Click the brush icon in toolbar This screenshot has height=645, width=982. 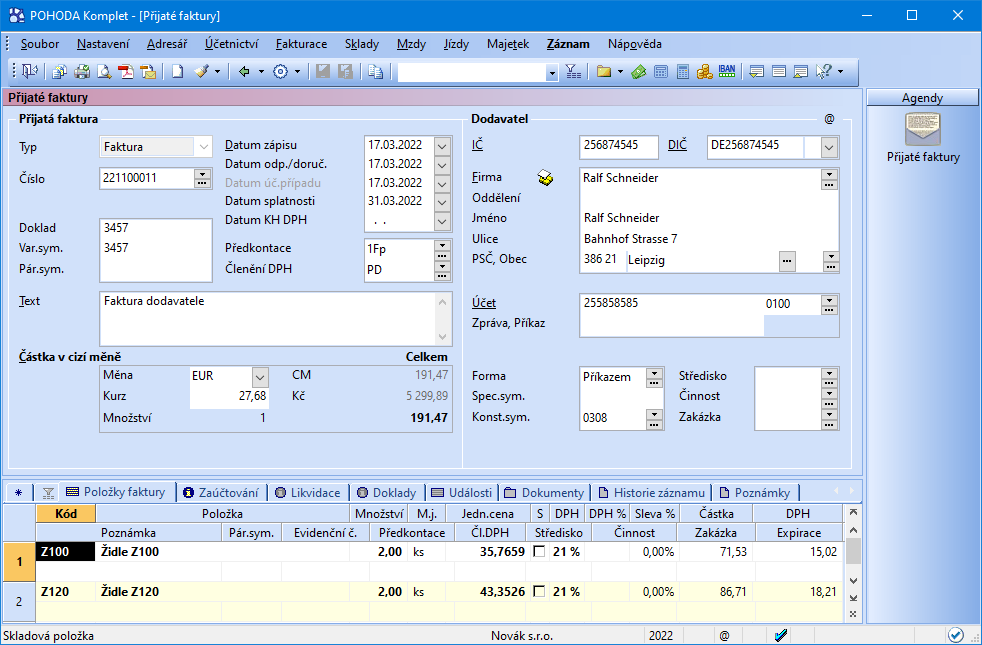pyautogui.click(x=201, y=71)
